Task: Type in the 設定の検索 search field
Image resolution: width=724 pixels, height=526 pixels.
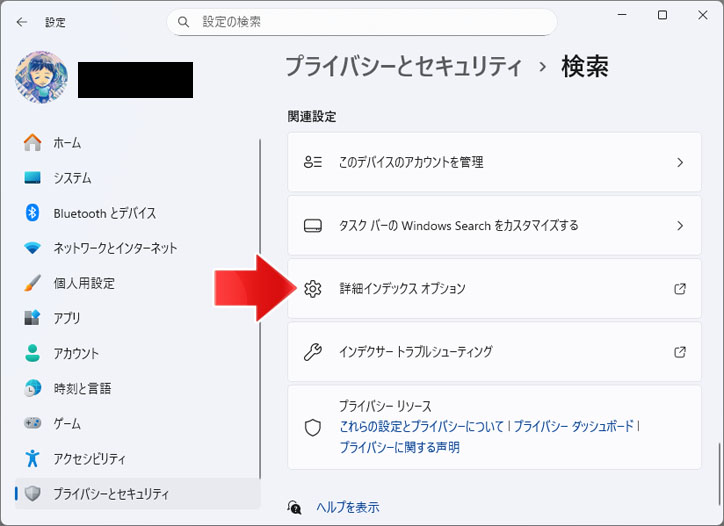Action: pyautogui.click(x=370, y=21)
